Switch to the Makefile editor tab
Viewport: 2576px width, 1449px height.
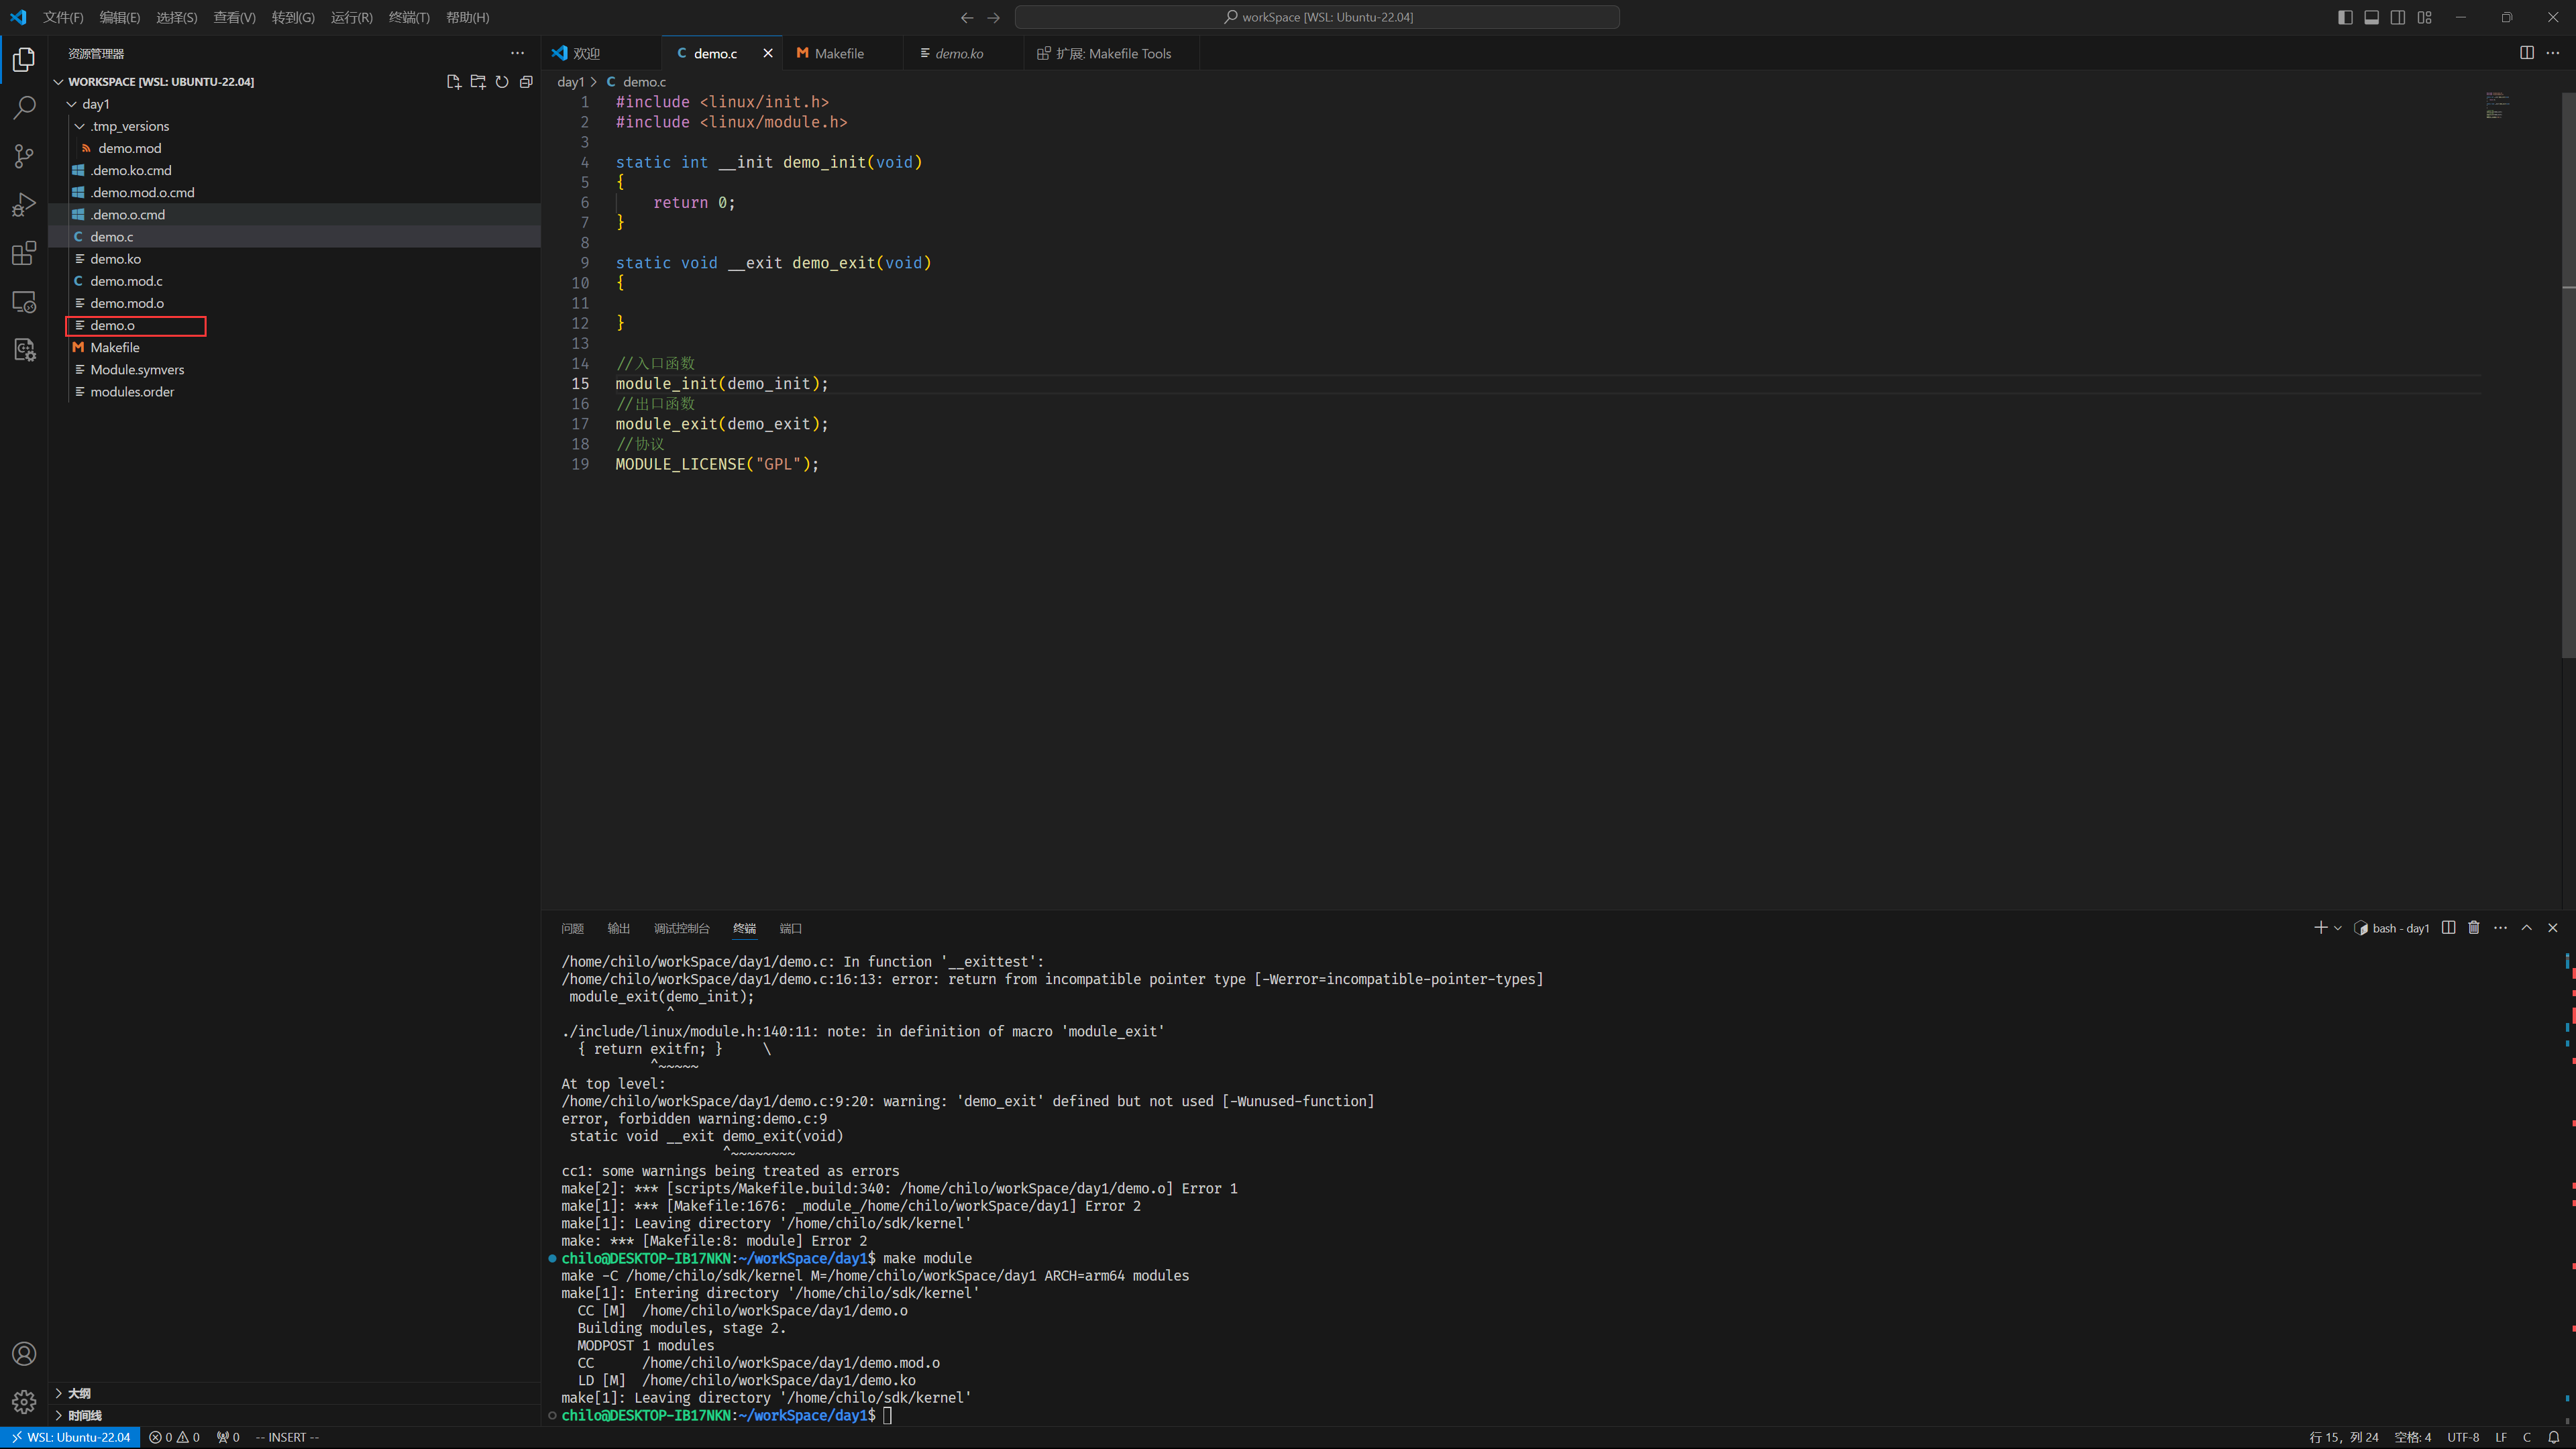(838, 54)
